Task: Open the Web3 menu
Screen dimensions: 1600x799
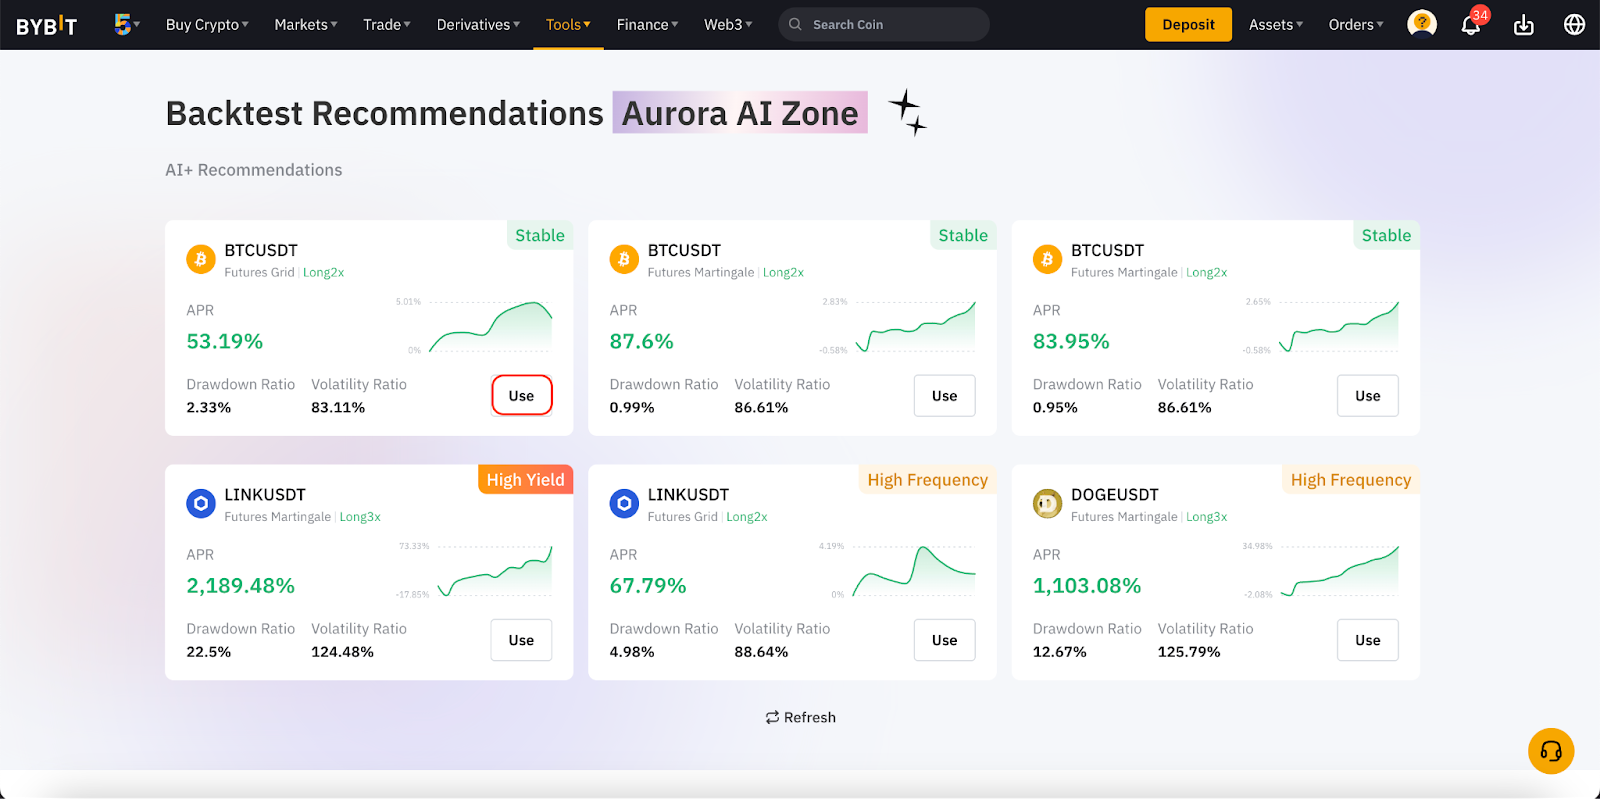Action: [728, 25]
